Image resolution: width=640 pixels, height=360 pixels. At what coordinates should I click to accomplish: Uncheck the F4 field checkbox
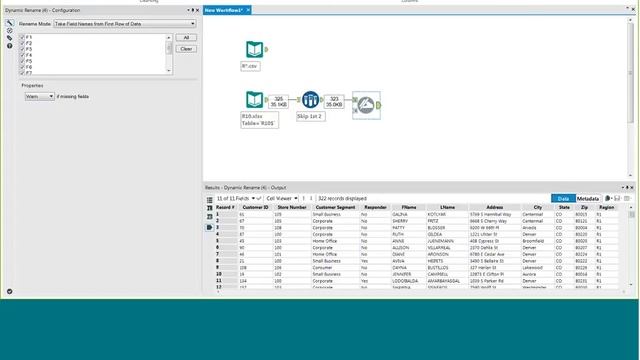pyautogui.click(x=22, y=55)
